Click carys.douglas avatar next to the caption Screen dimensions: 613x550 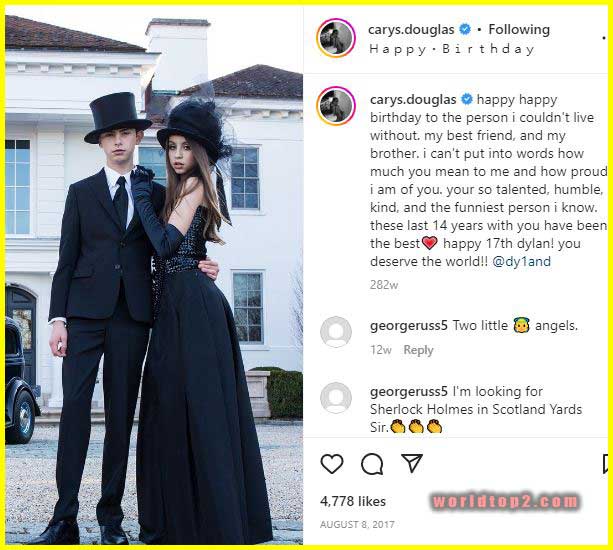click(x=336, y=106)
